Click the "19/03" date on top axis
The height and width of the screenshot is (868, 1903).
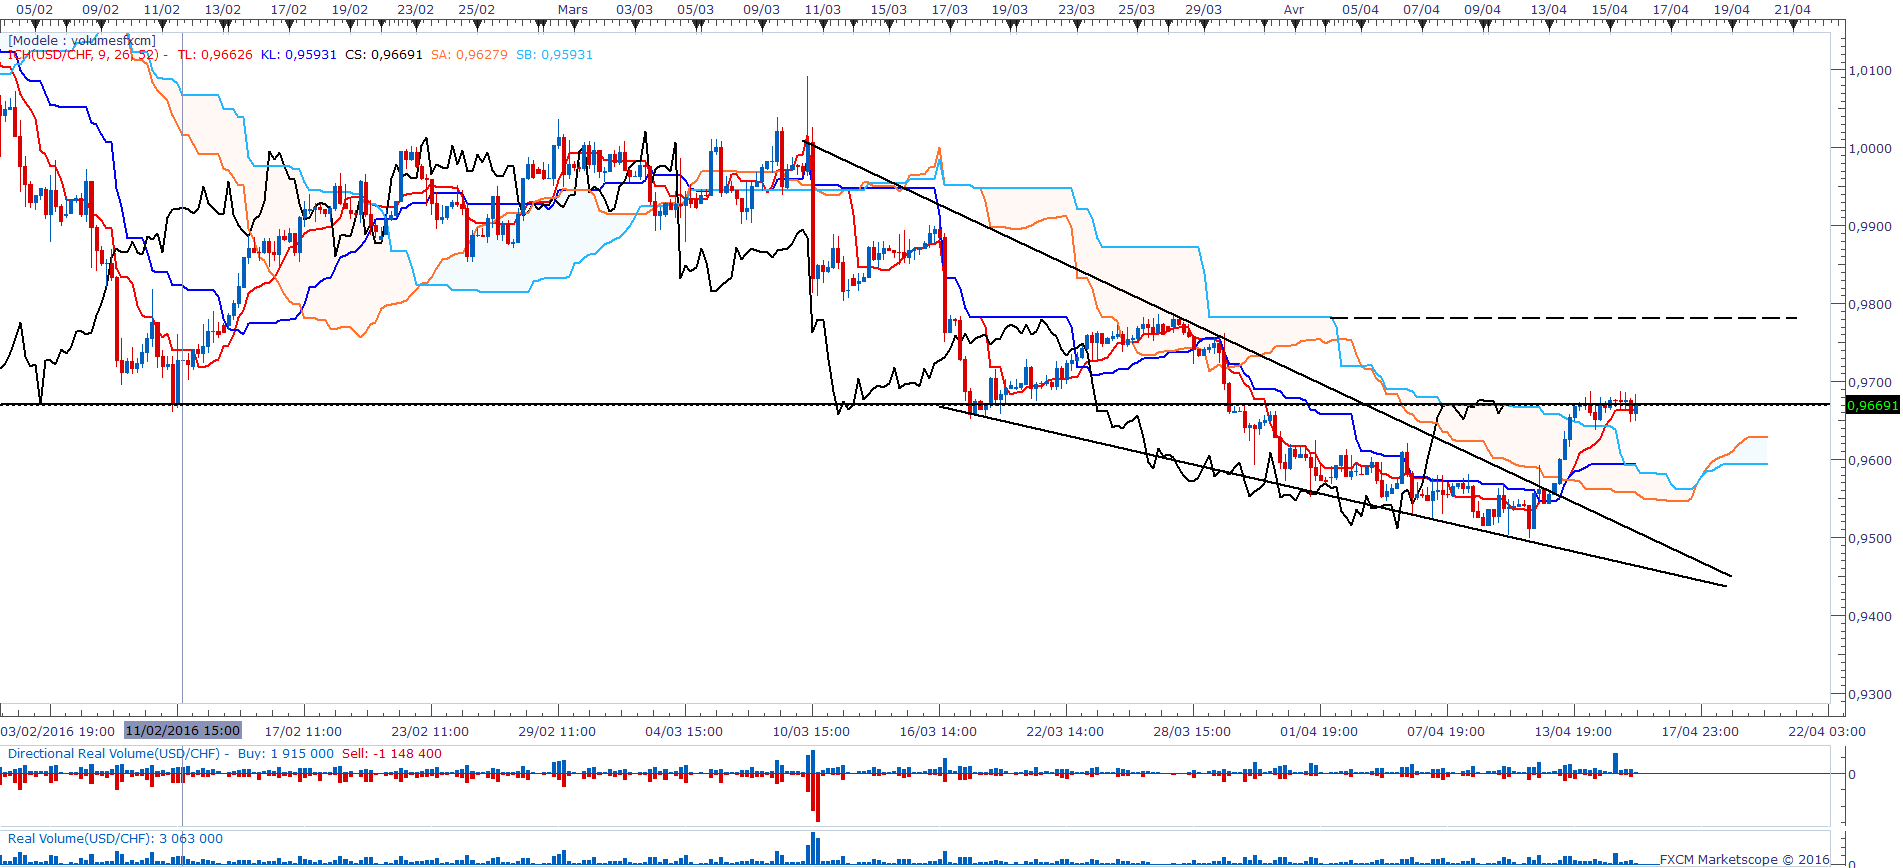point(1010,10)
